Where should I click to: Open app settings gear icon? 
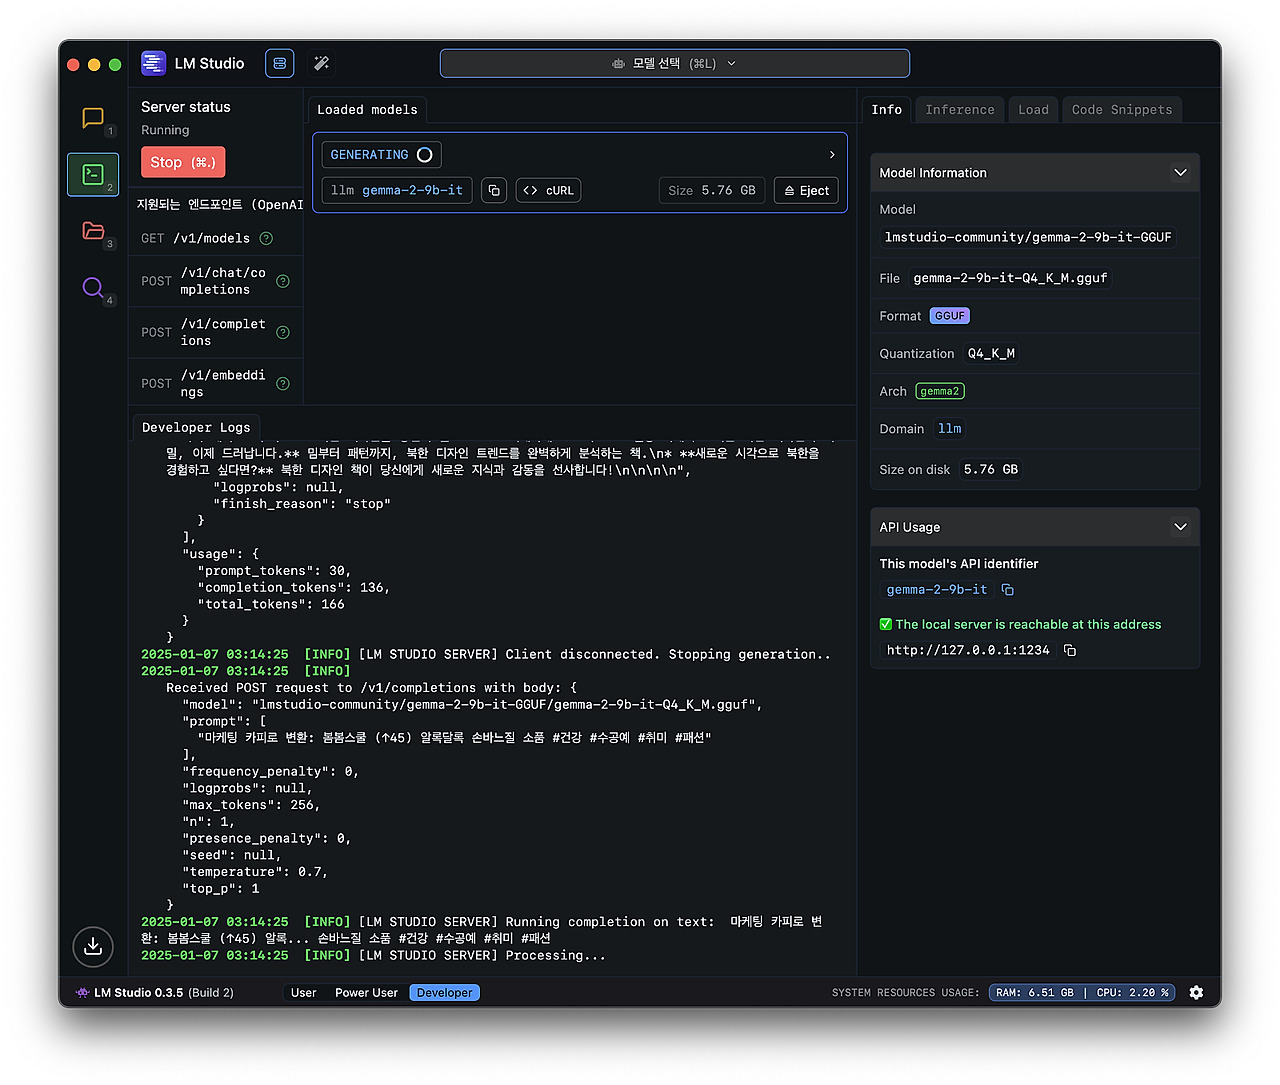coord(1197,992)
